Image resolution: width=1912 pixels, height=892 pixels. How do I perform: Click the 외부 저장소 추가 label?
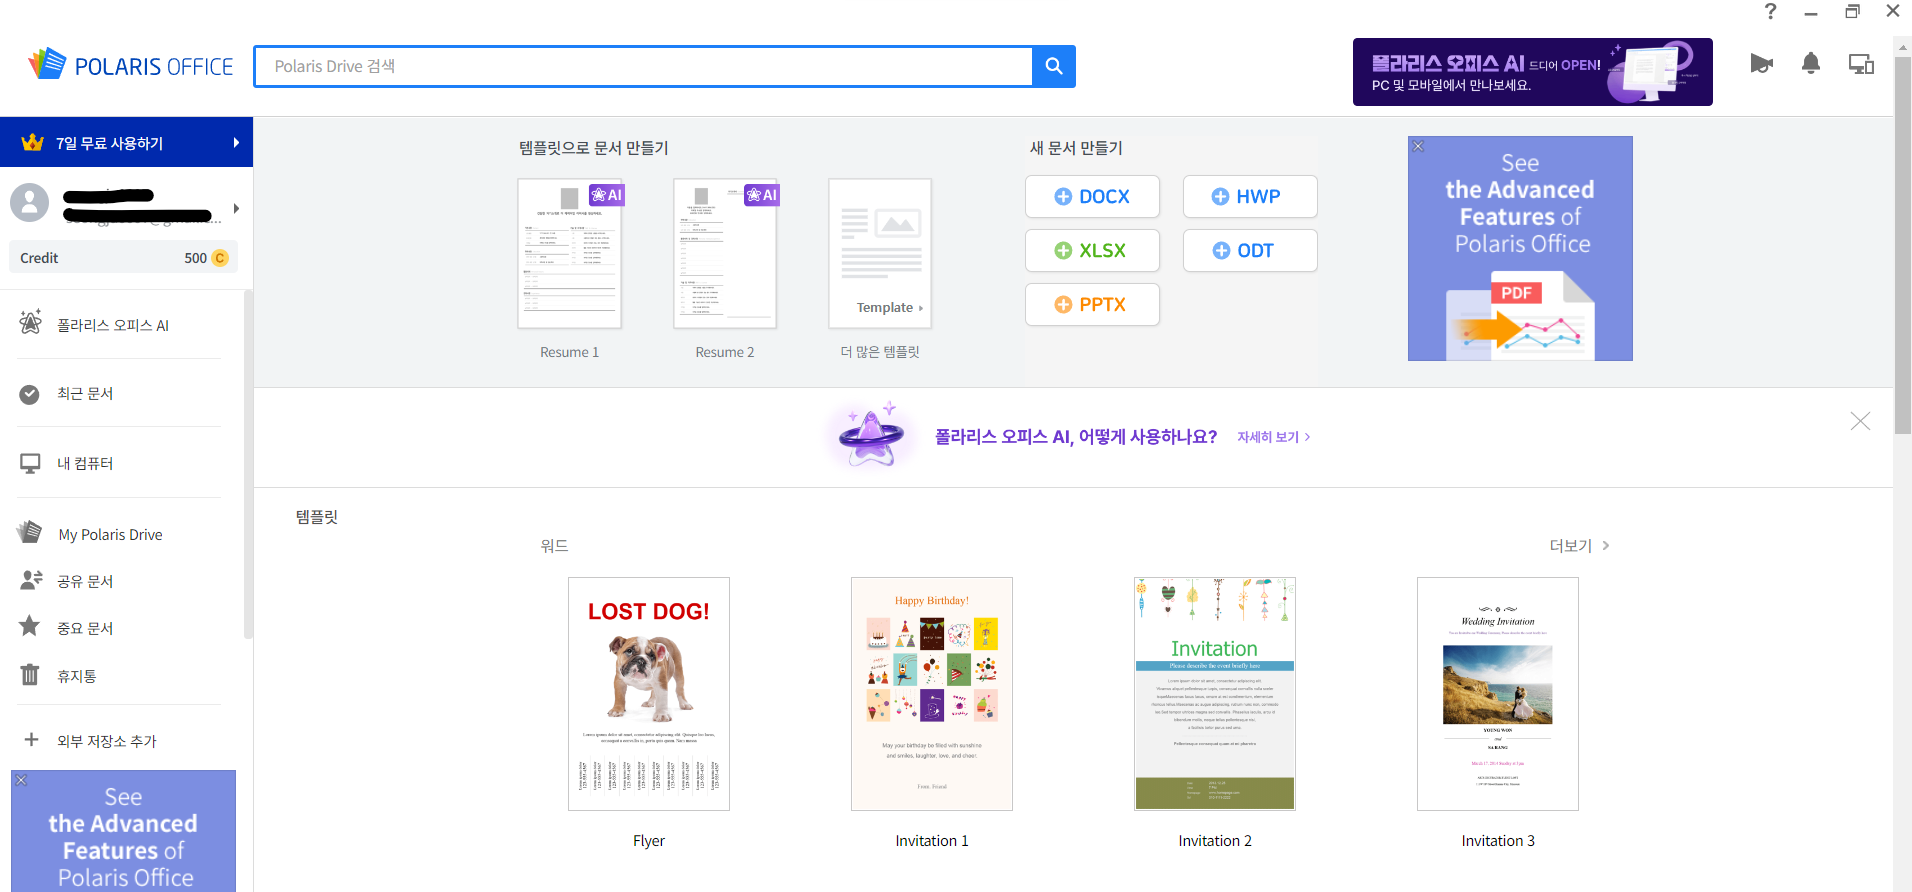click(107, 741)
